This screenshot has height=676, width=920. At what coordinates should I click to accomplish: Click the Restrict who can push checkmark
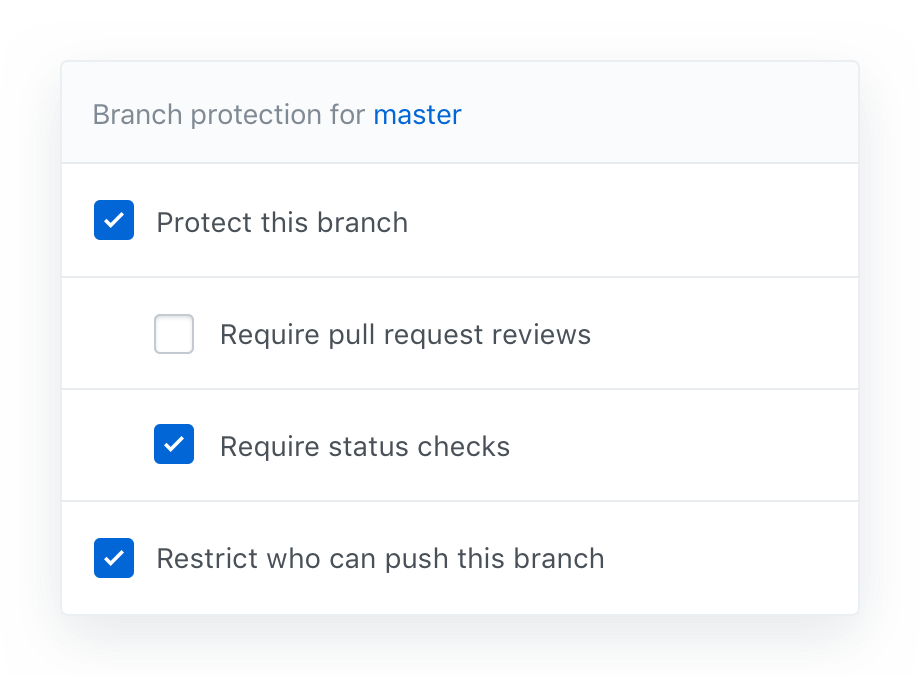point(114,558)
